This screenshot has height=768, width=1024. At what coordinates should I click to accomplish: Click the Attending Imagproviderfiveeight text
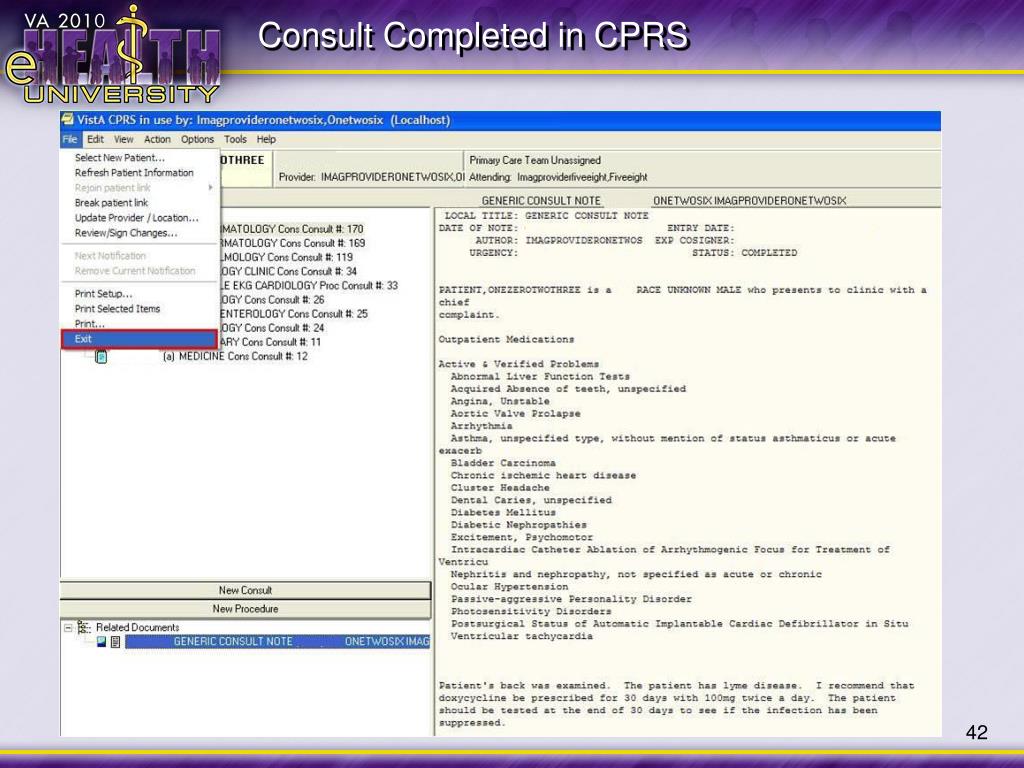click(x=558, y=177)
